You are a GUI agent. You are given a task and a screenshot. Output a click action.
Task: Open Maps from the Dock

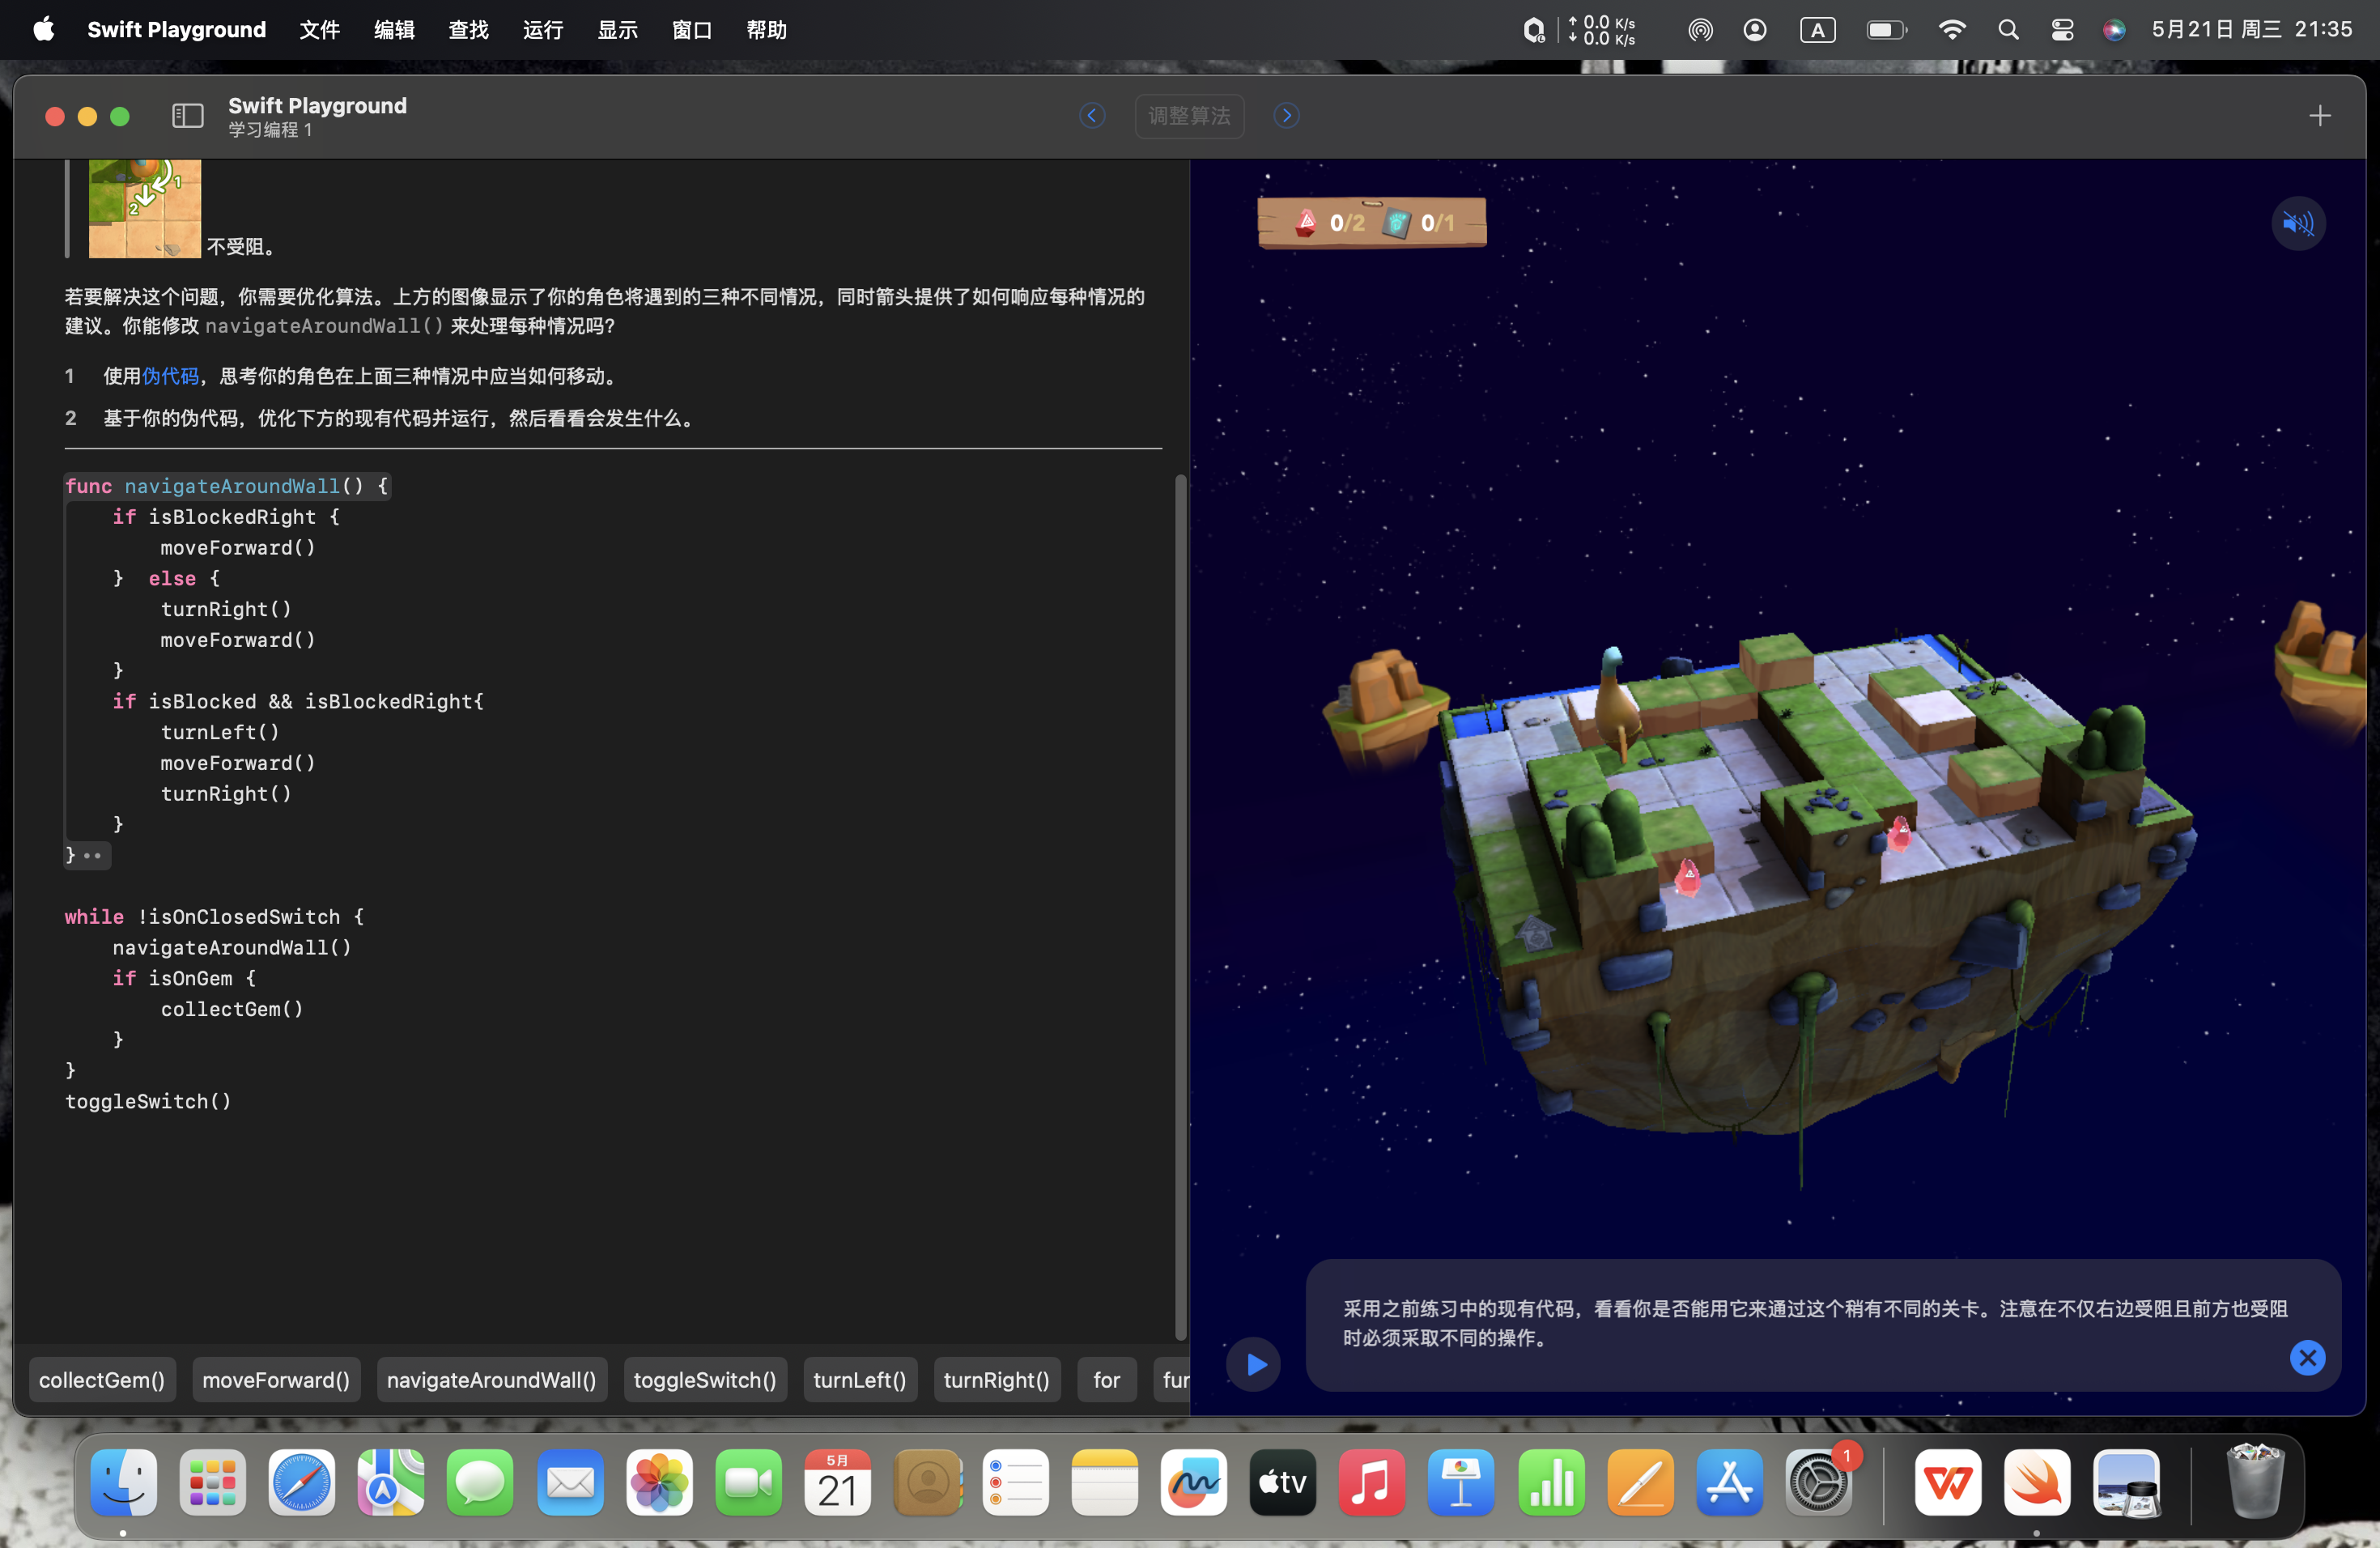(391, 1482)
